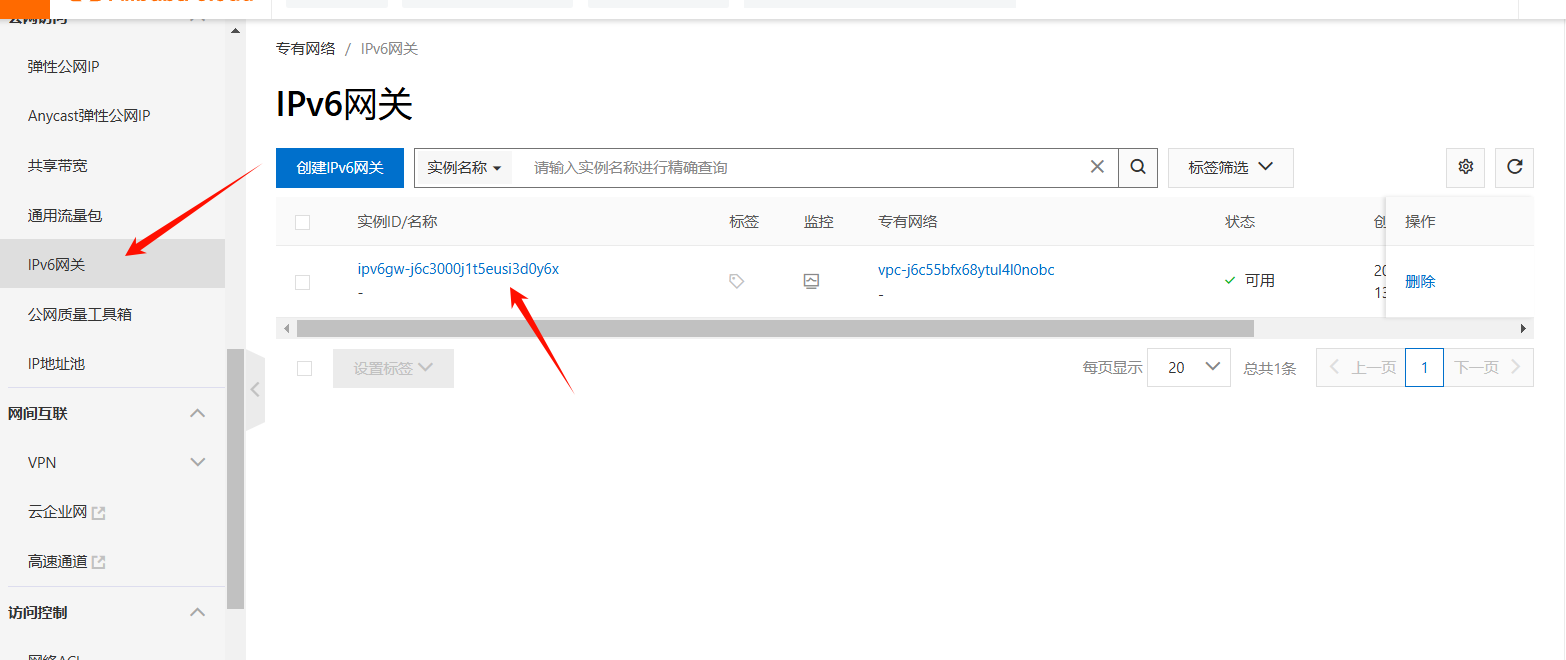Click the 上一页 pagination button
This screenshot has width=1566, height=660.
[x=1360, y=368]
